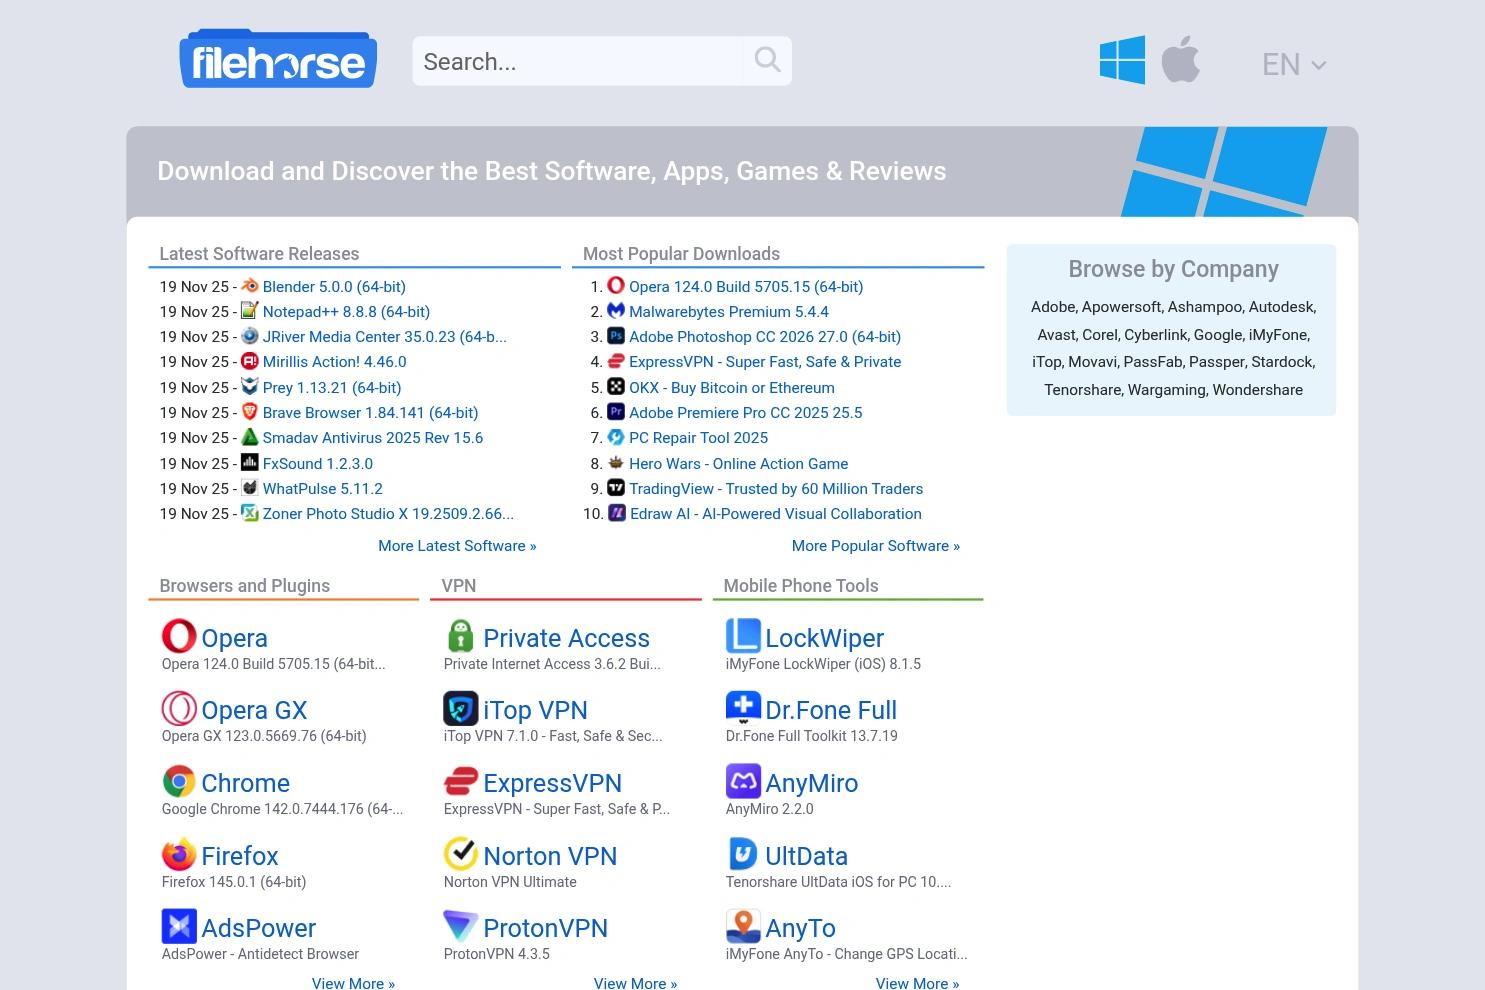Click the FileHorse logo

coord(278,59)
